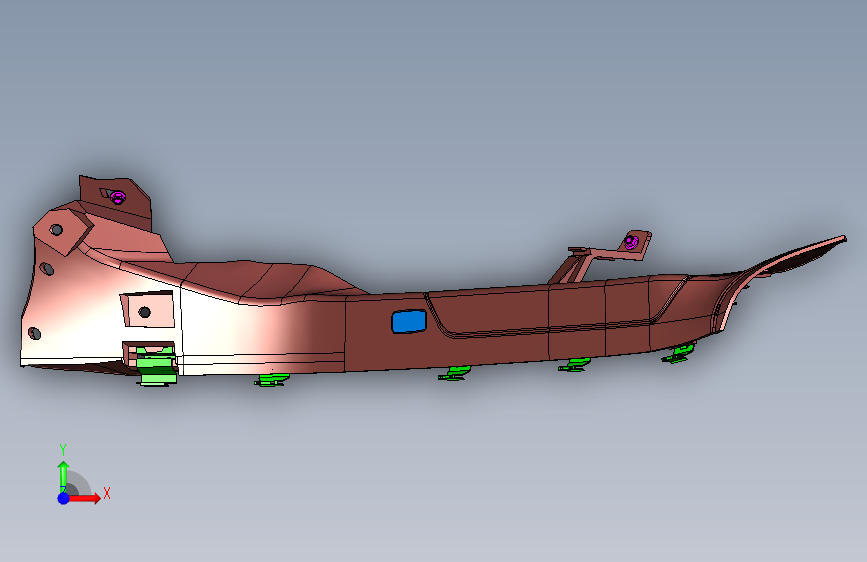Select the green clip below the blue patch
The height and width of the screenshot is (562, 867).
[x=455, y=373]
